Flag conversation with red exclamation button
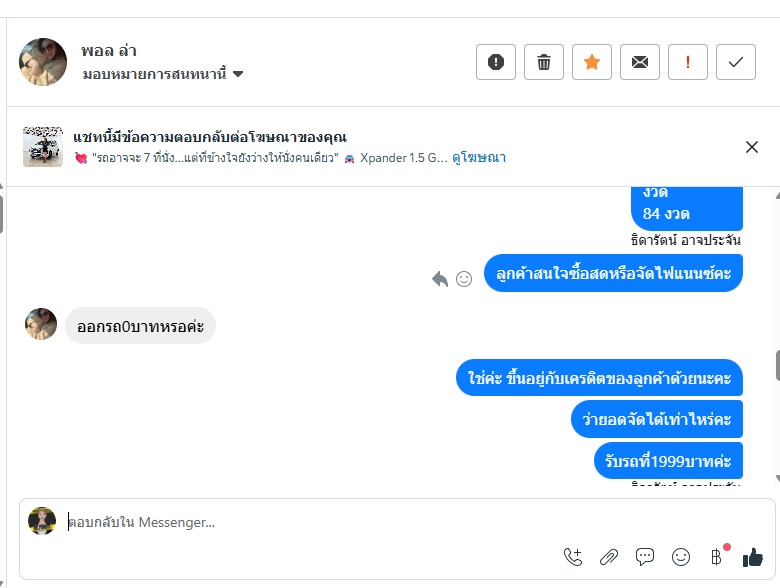Screen dimensions: 780x588 [x=688, y=62]
